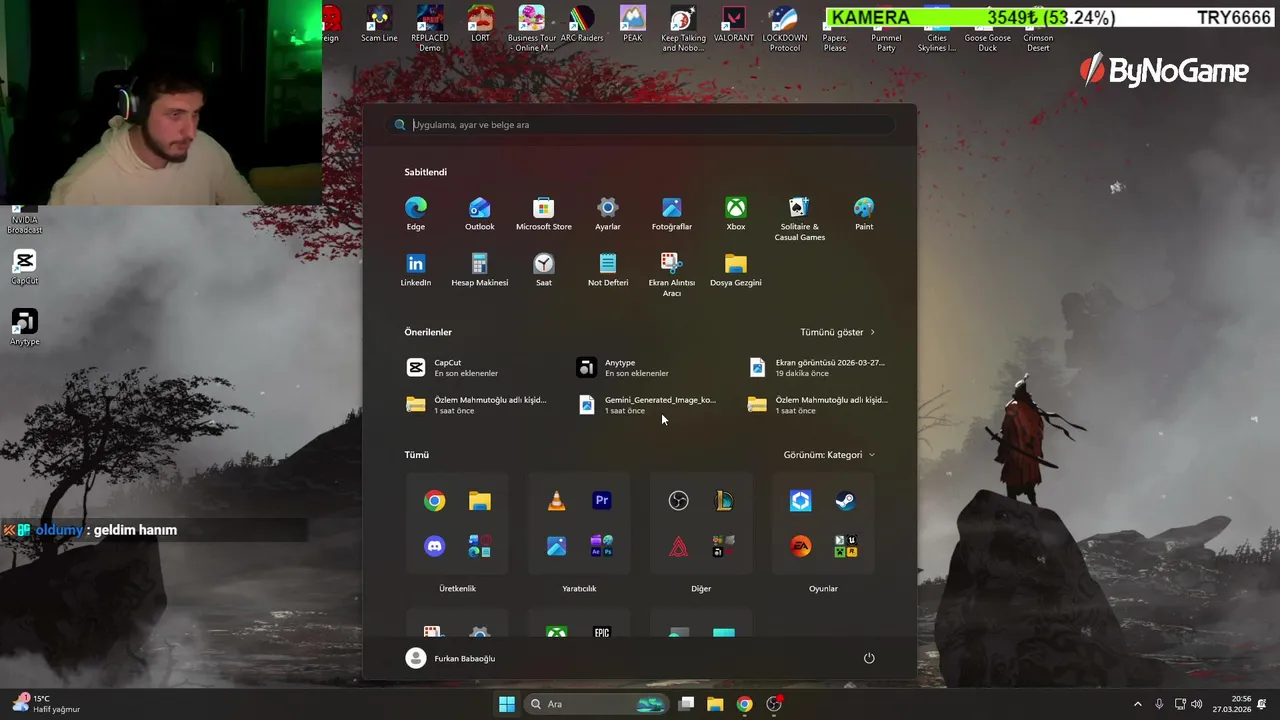Viewport: 1280px width, 720px height.
Task: Launch Outlook from pinned apps
Action: tap(479, 213)
